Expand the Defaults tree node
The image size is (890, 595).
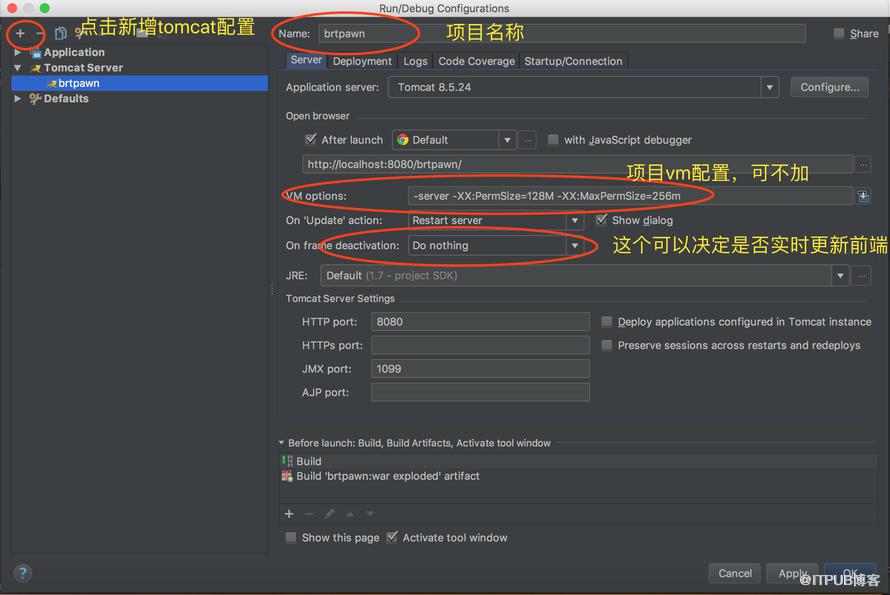pyautogui.click(x=18, y=98)
